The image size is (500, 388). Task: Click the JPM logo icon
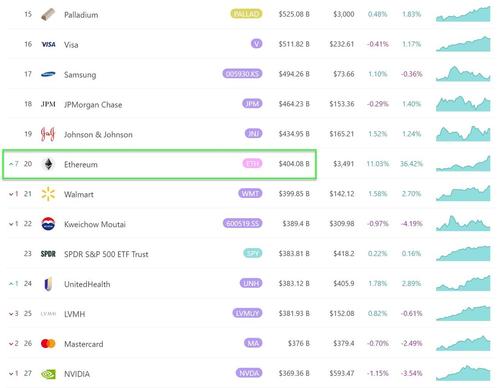click(48, 104)
